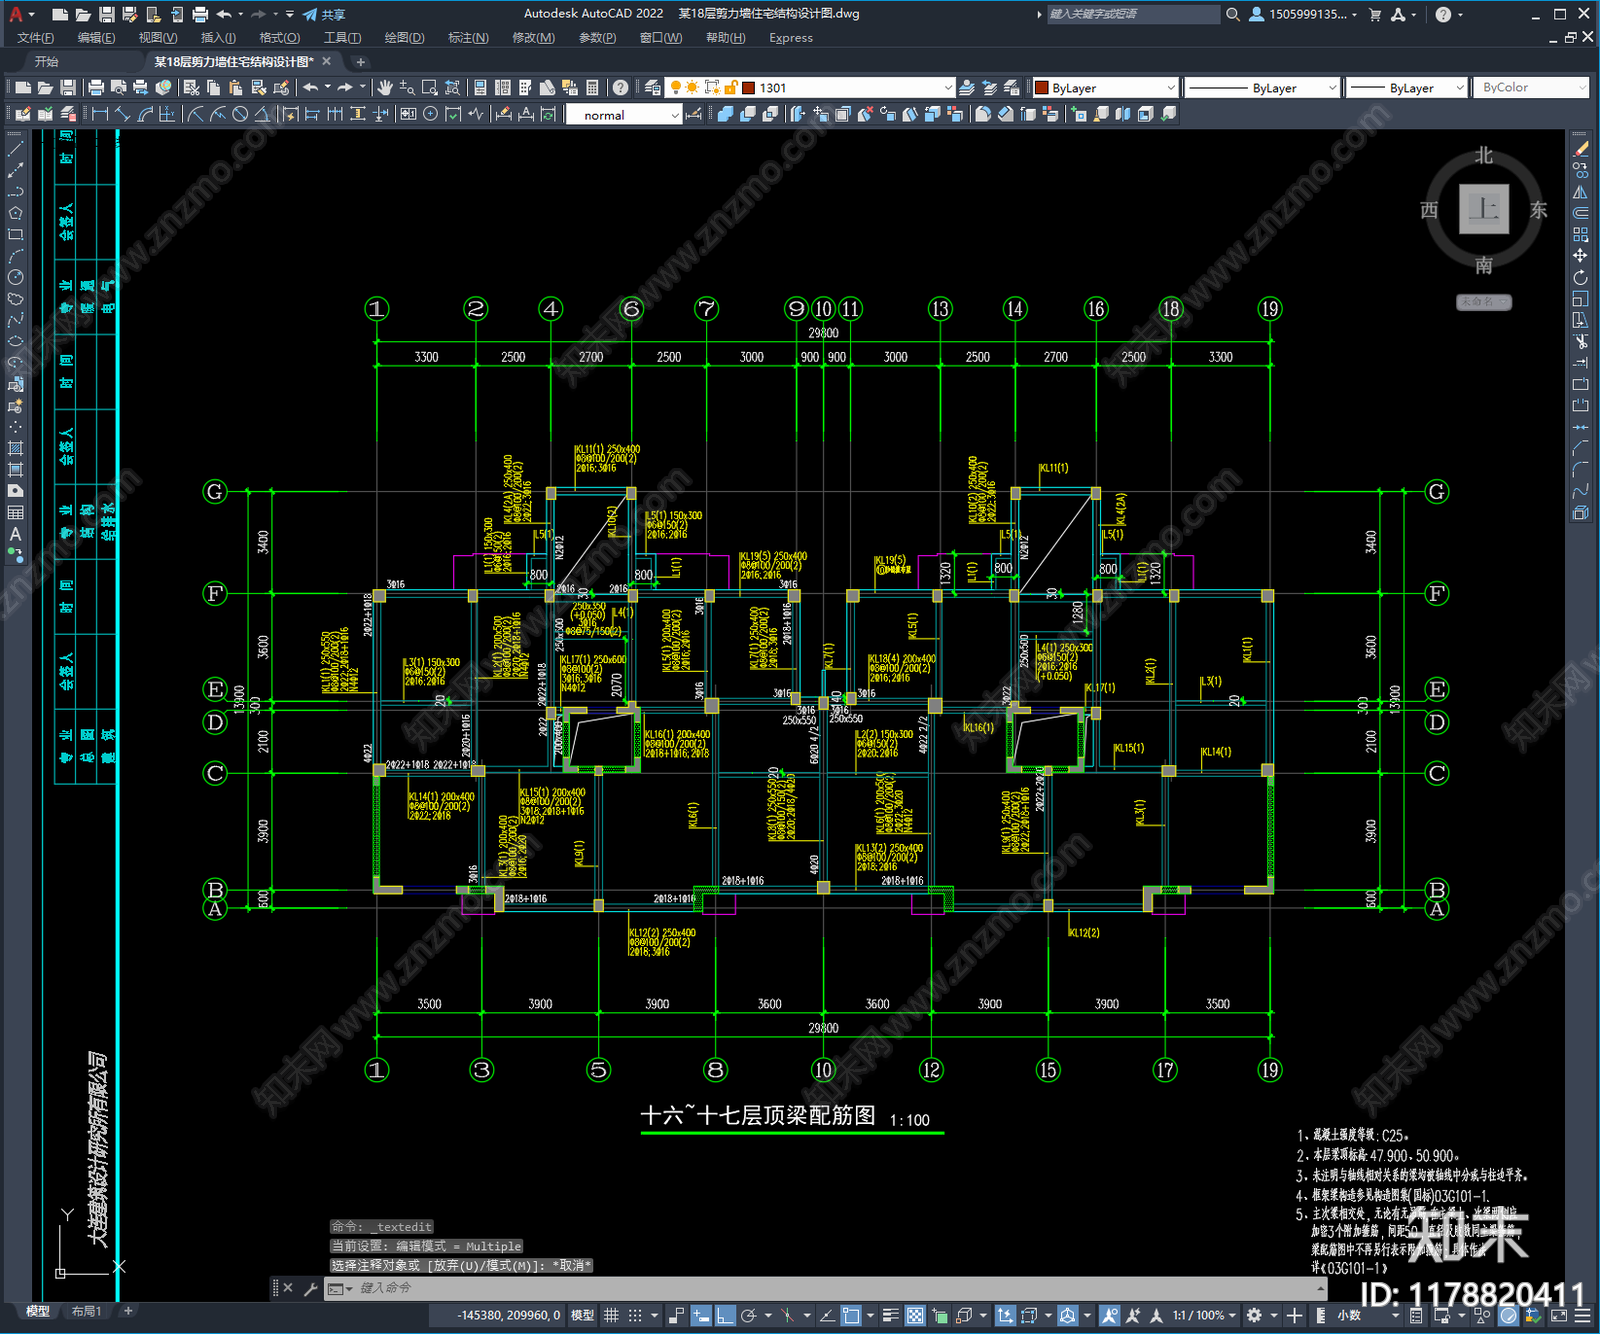The width and height of the screenshot is (1600, 1334).
Task: Toggle lineweight display in the status bar
Action: click(x=890, y=1315)
